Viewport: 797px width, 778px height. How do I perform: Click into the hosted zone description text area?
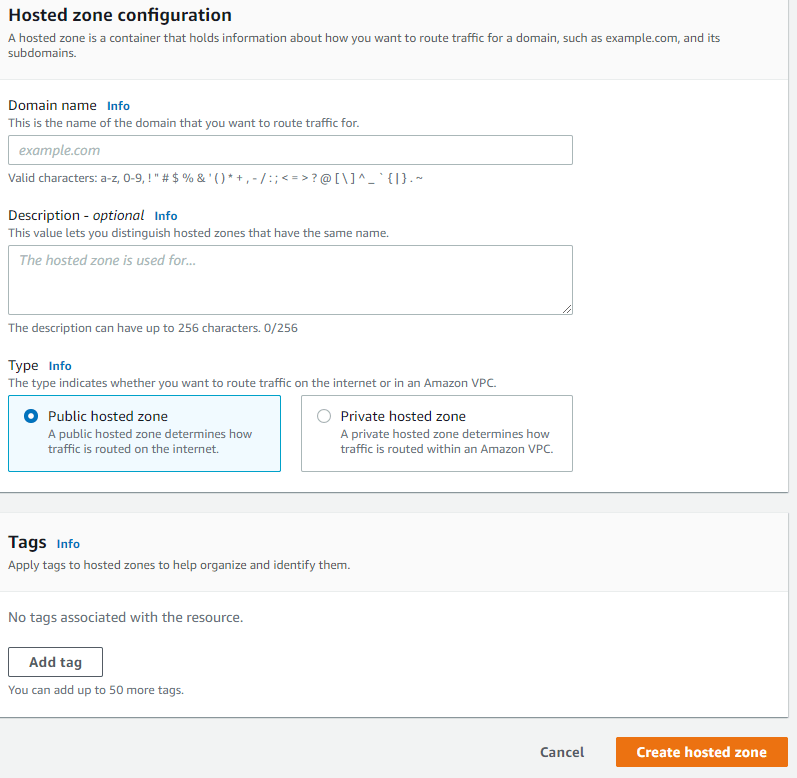pyautogui.click(x=290, y=280)
